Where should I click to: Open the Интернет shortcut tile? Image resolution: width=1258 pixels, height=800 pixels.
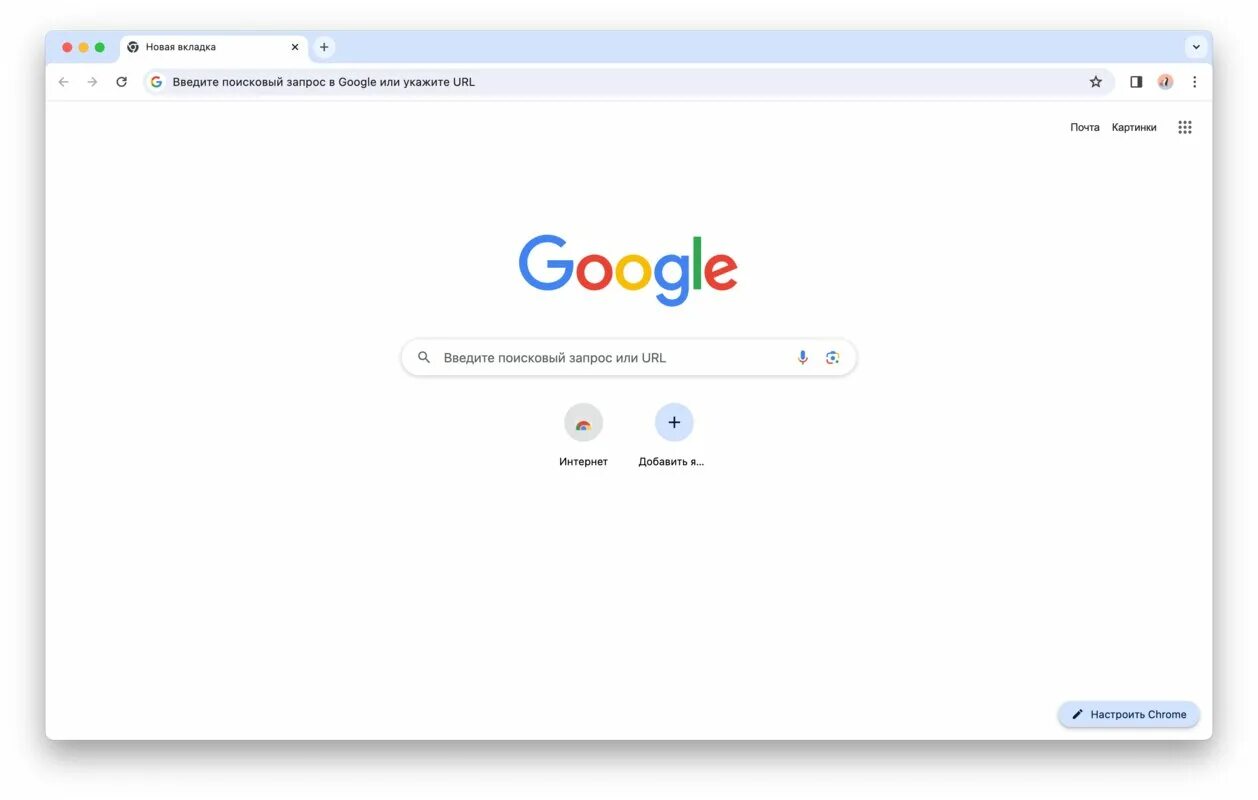[x=583, y=435]
